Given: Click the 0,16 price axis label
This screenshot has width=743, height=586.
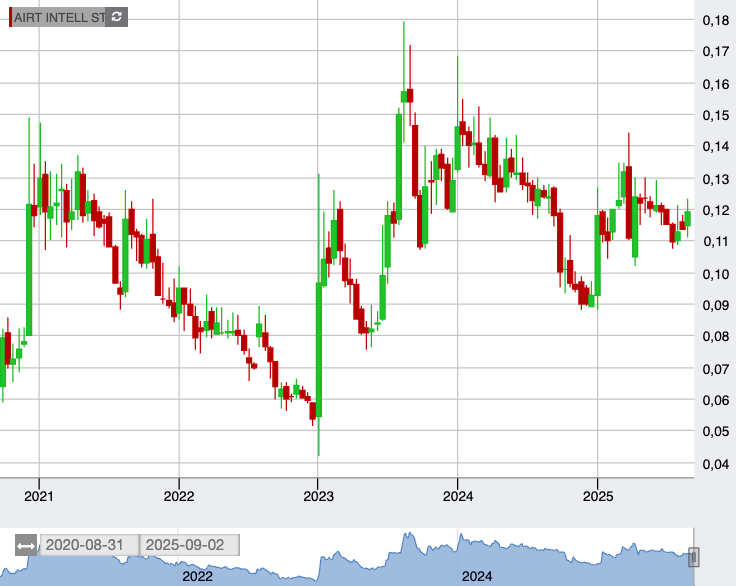Looking at the screenshot, I should click(716, 84).
